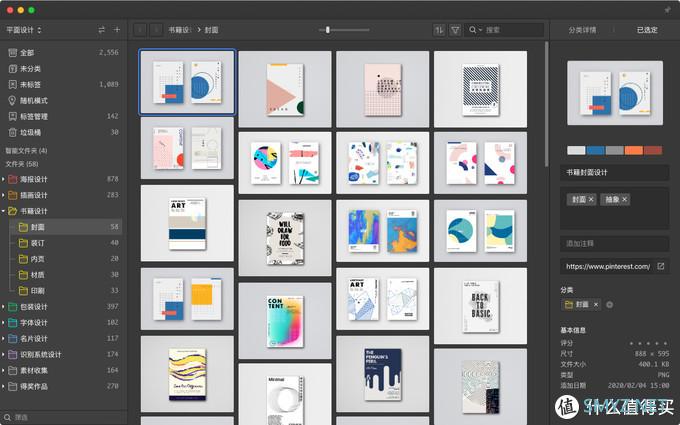Open the filter funnel icon
This screenshot has height=425, width=680.
click(x=455, y=30)
